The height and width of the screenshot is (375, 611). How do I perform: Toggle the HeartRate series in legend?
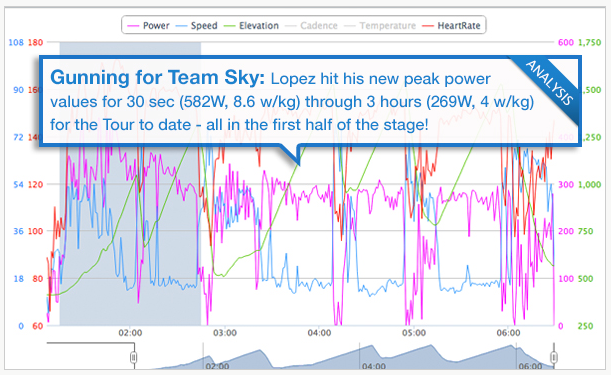(451, 26)
